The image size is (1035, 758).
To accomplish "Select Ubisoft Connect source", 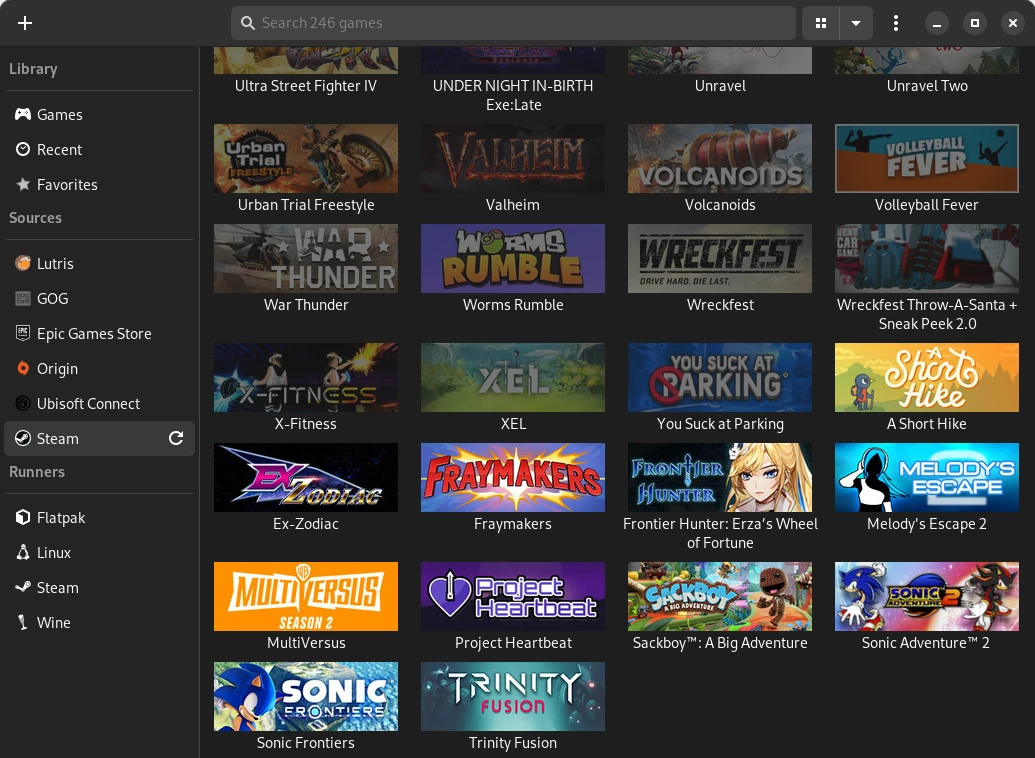I will click(99, 403).
